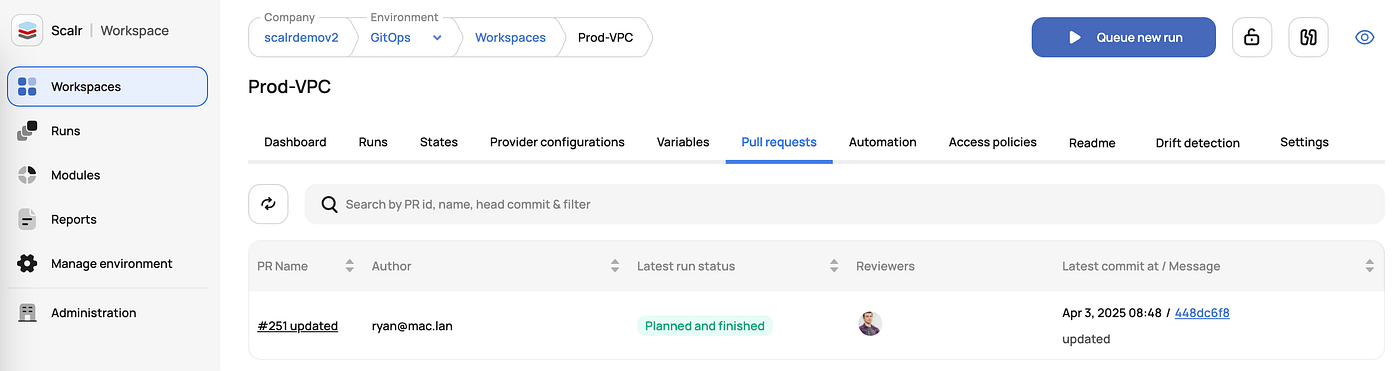Click the Prod-VPC page heading
Viewport: 1400px width, 371px height.
point(289,87)
